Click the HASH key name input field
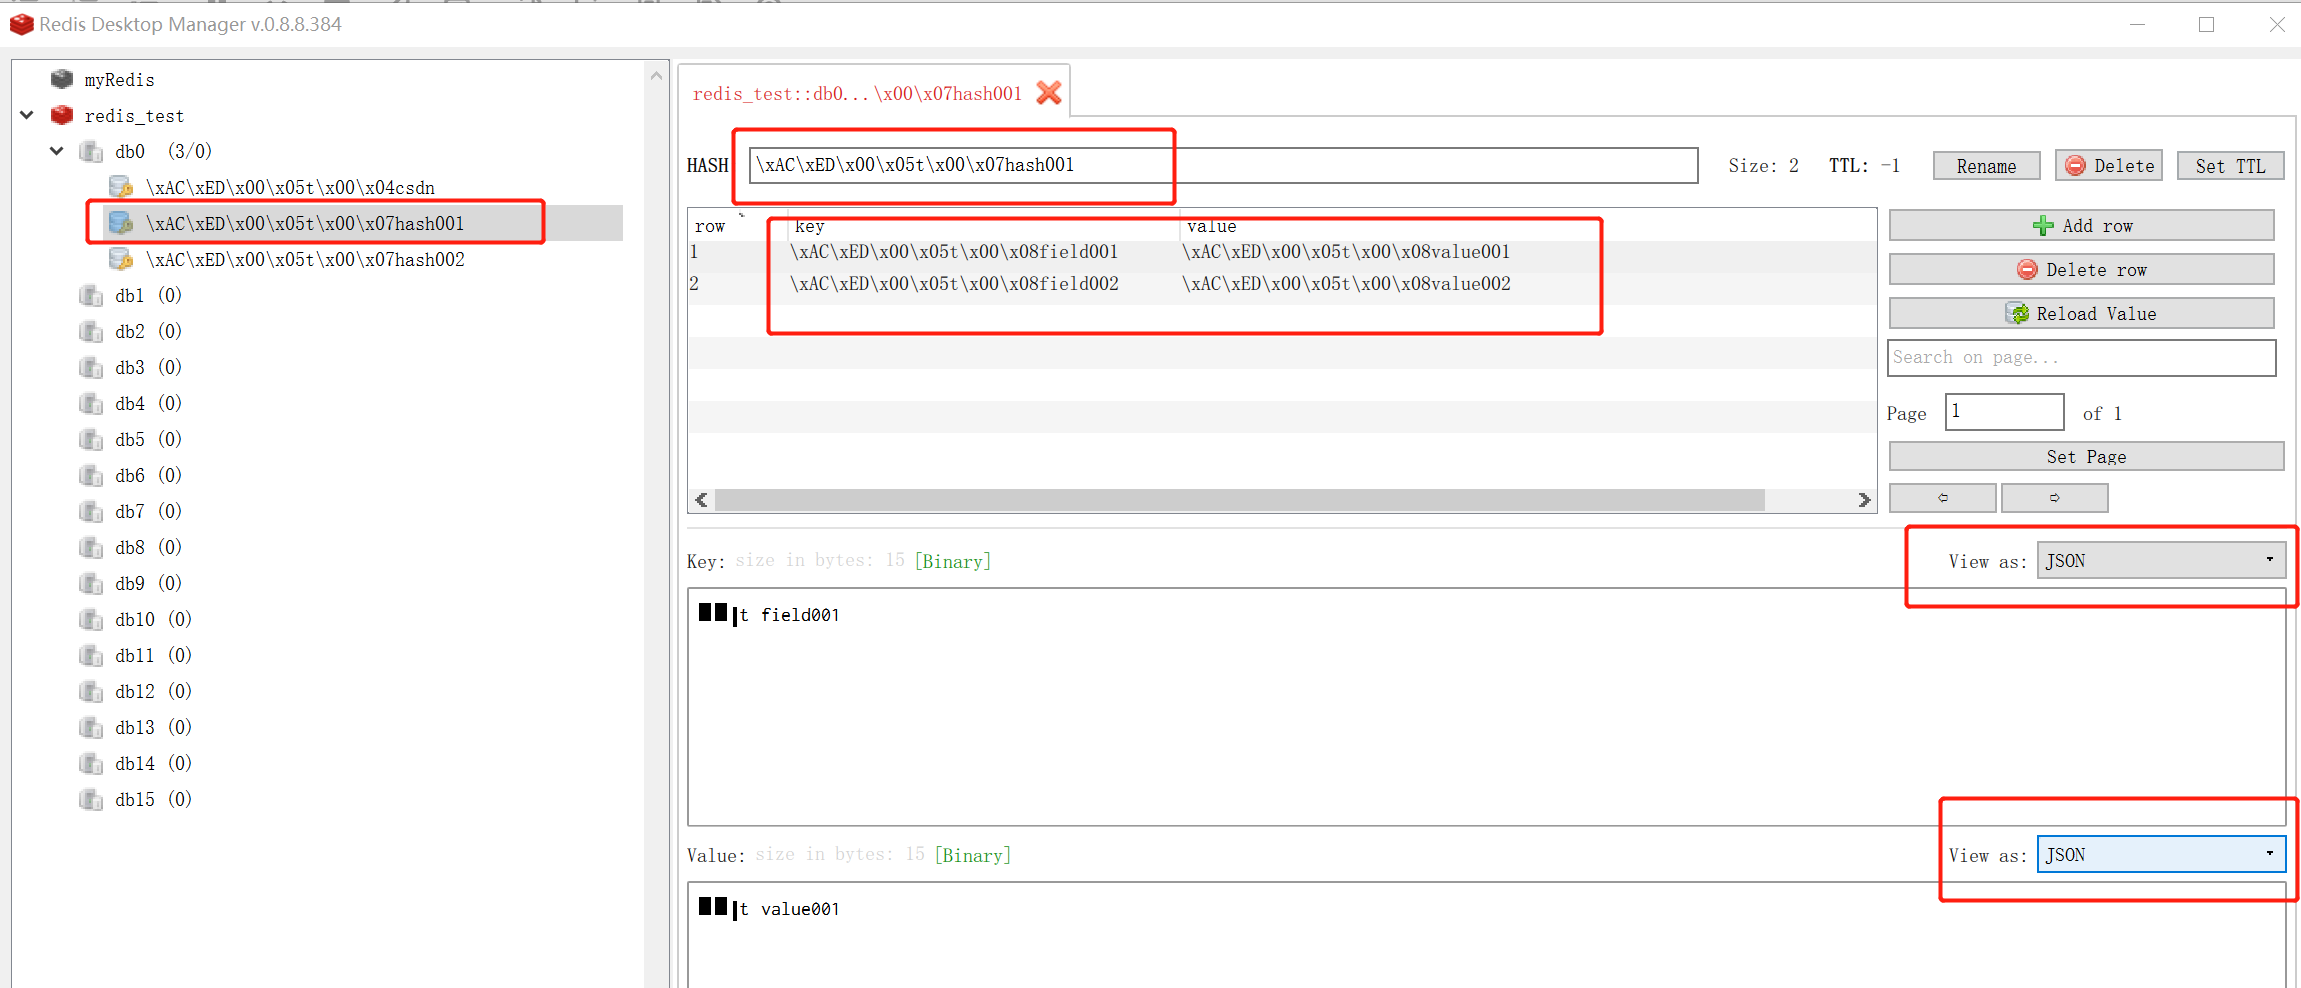Image resolution: width=2301 pixels, height=988 pixels. 1223,165
